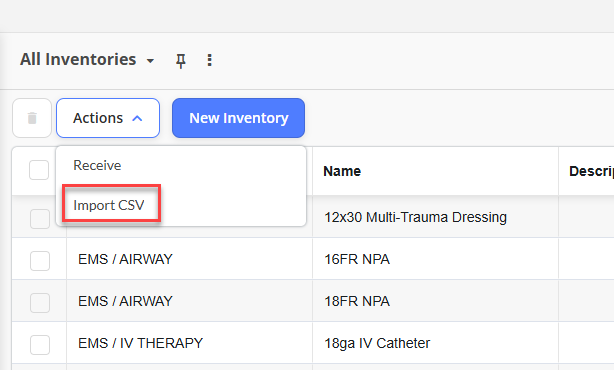Sort by the Name column header
This screenshot has height=370, width=614.
[342, 171]
